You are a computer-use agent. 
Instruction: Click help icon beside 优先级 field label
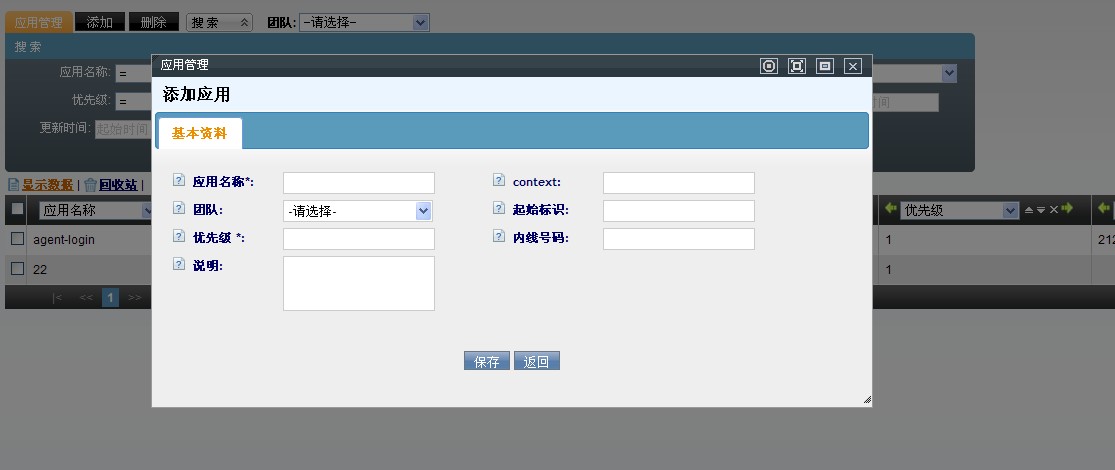coord(179,237)
